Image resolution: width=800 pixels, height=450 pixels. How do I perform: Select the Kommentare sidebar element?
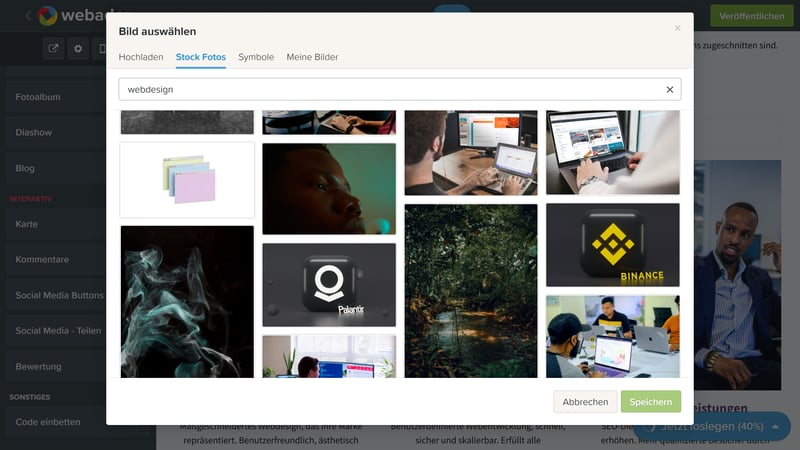[x=56, y=260]
